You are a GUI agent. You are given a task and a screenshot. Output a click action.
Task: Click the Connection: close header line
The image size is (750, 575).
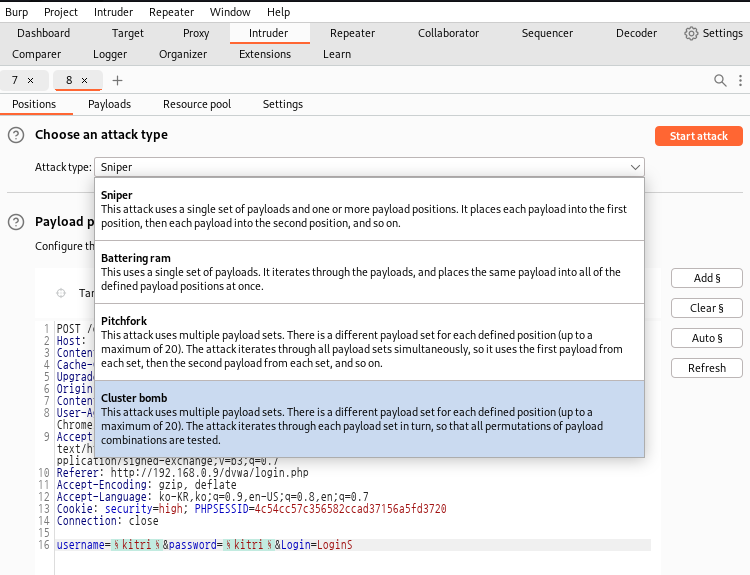click(x=107, y=521)
